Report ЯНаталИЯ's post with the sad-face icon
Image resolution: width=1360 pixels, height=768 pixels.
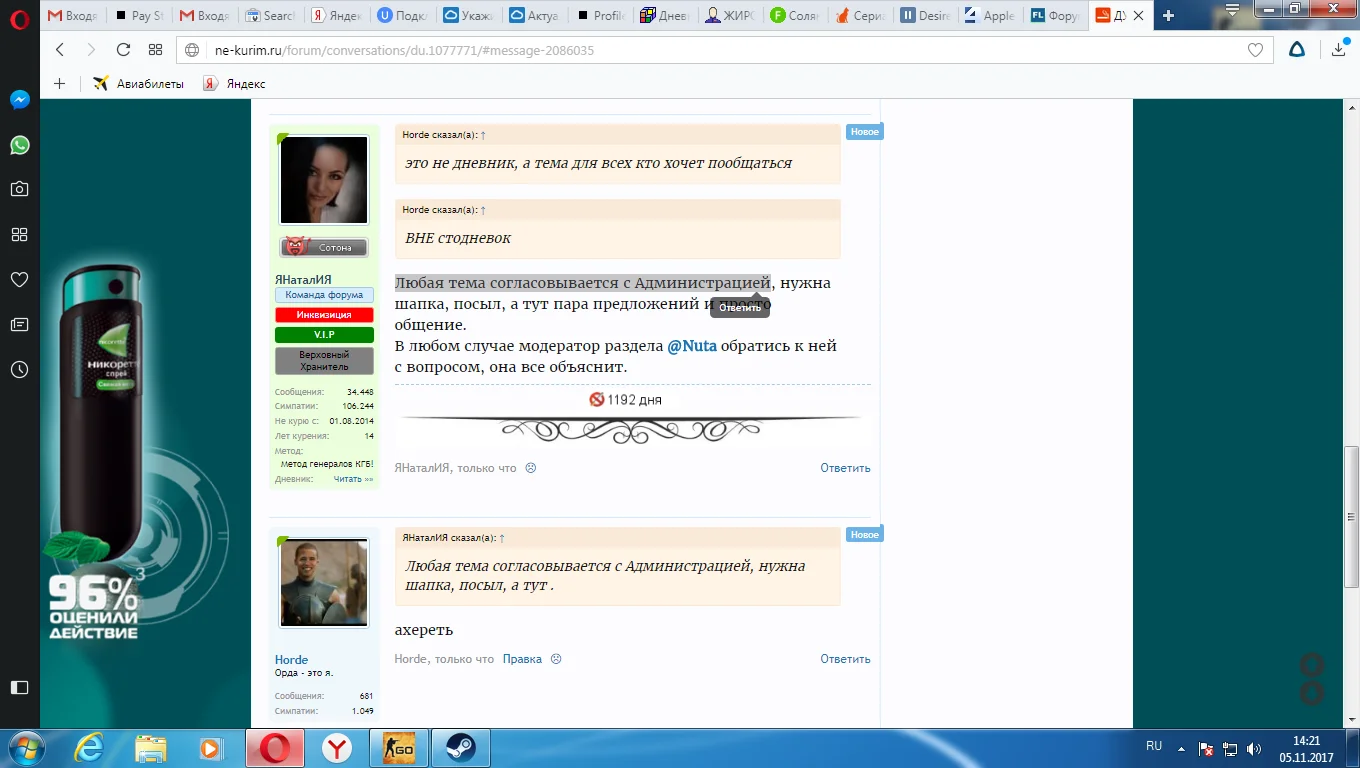point(531,468)
